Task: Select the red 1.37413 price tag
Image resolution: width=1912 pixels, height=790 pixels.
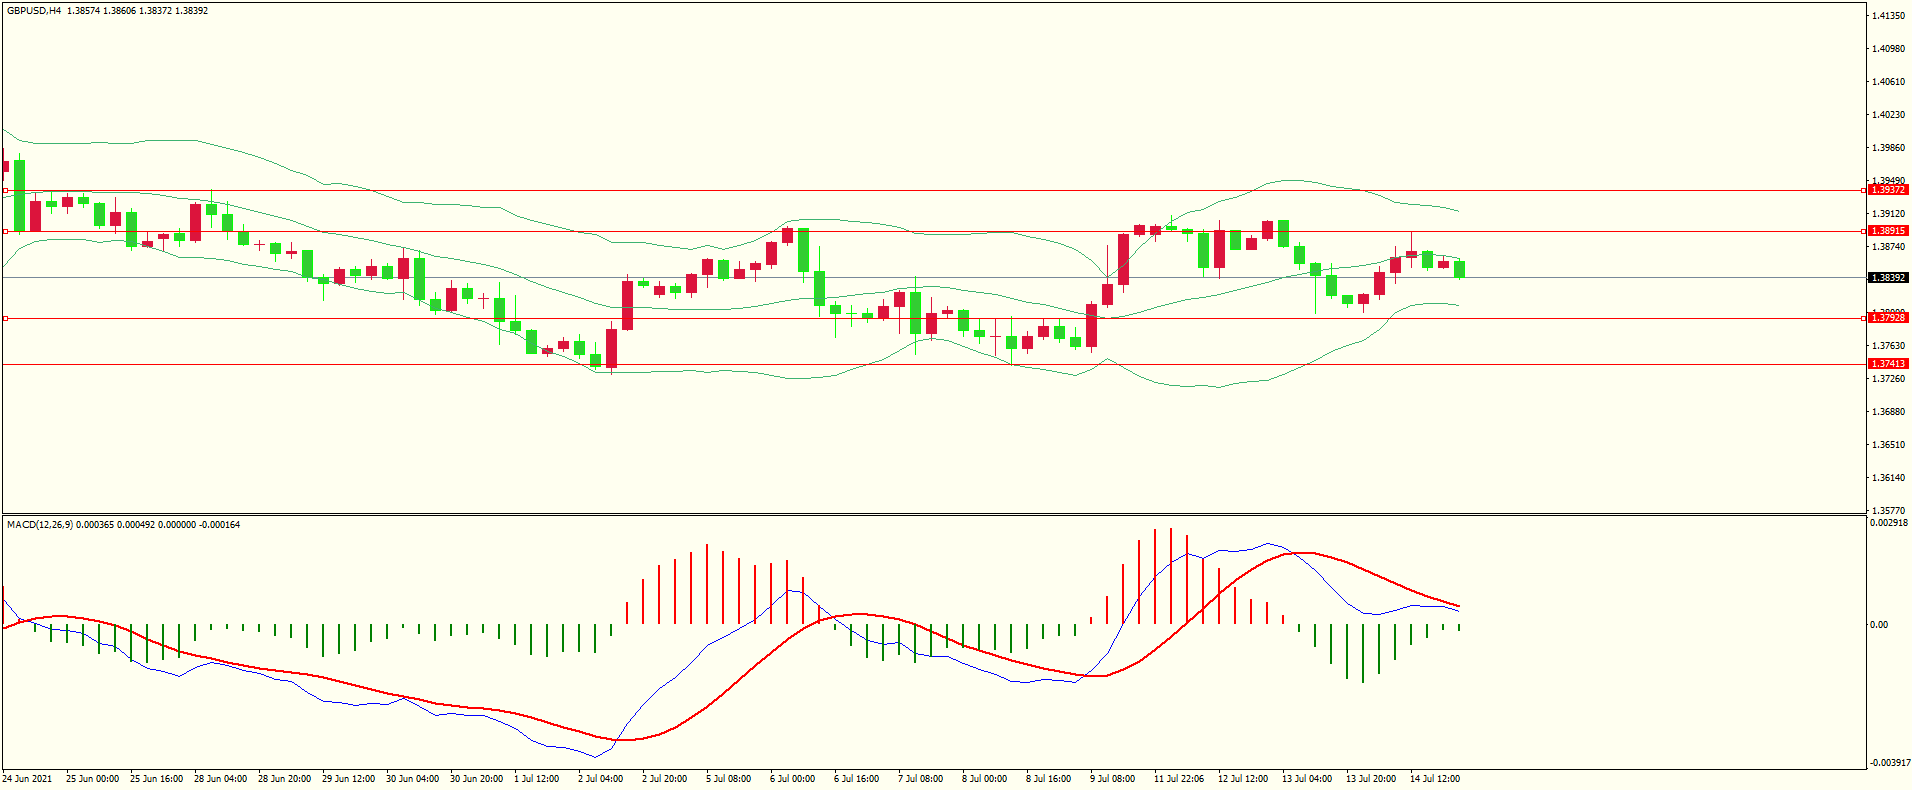Action: click(1889, 364)
